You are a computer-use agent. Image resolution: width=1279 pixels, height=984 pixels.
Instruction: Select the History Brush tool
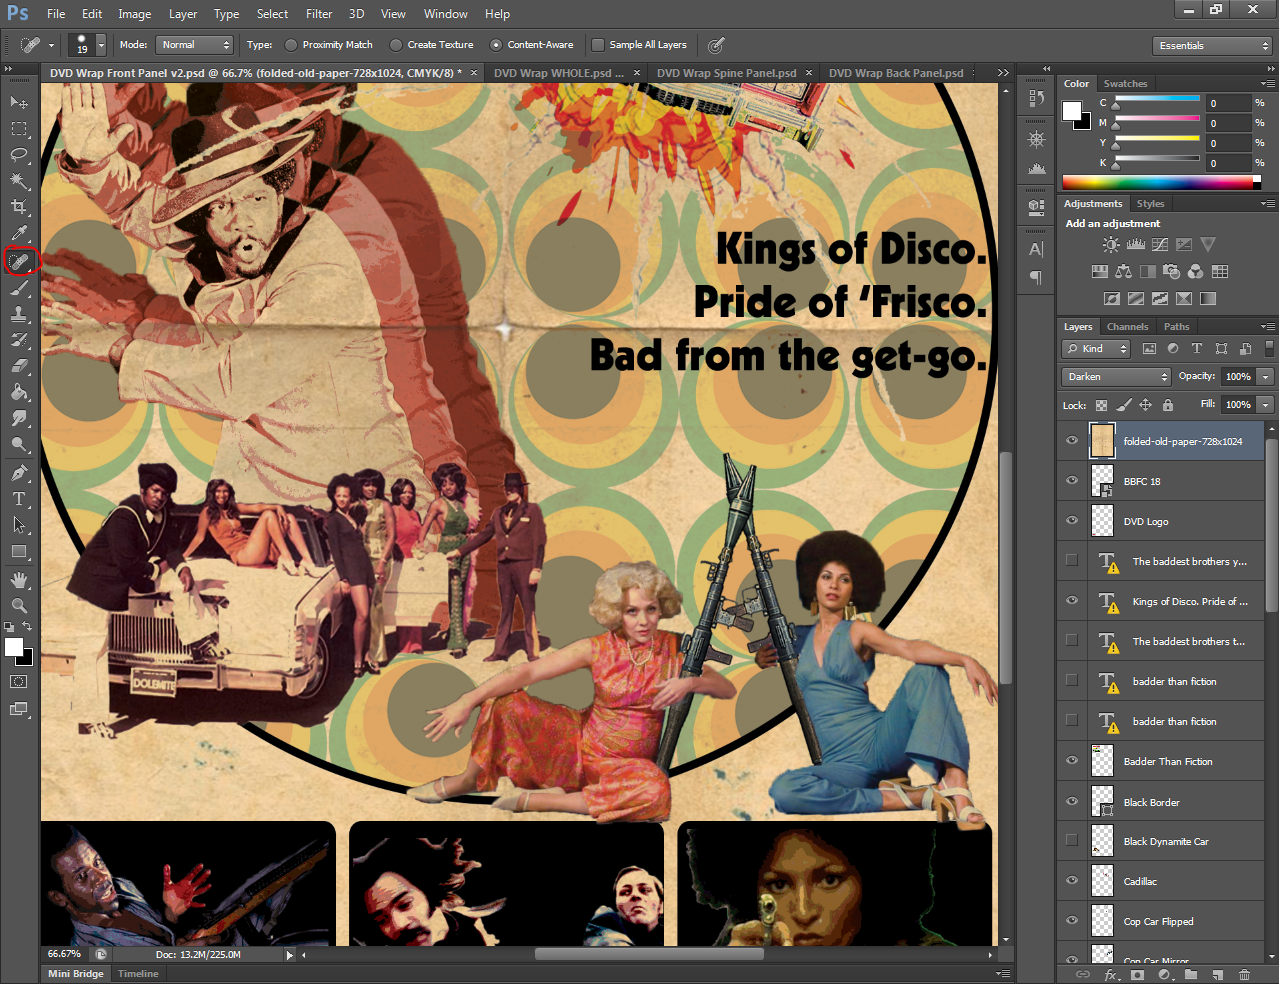click(x=19, y=340)
